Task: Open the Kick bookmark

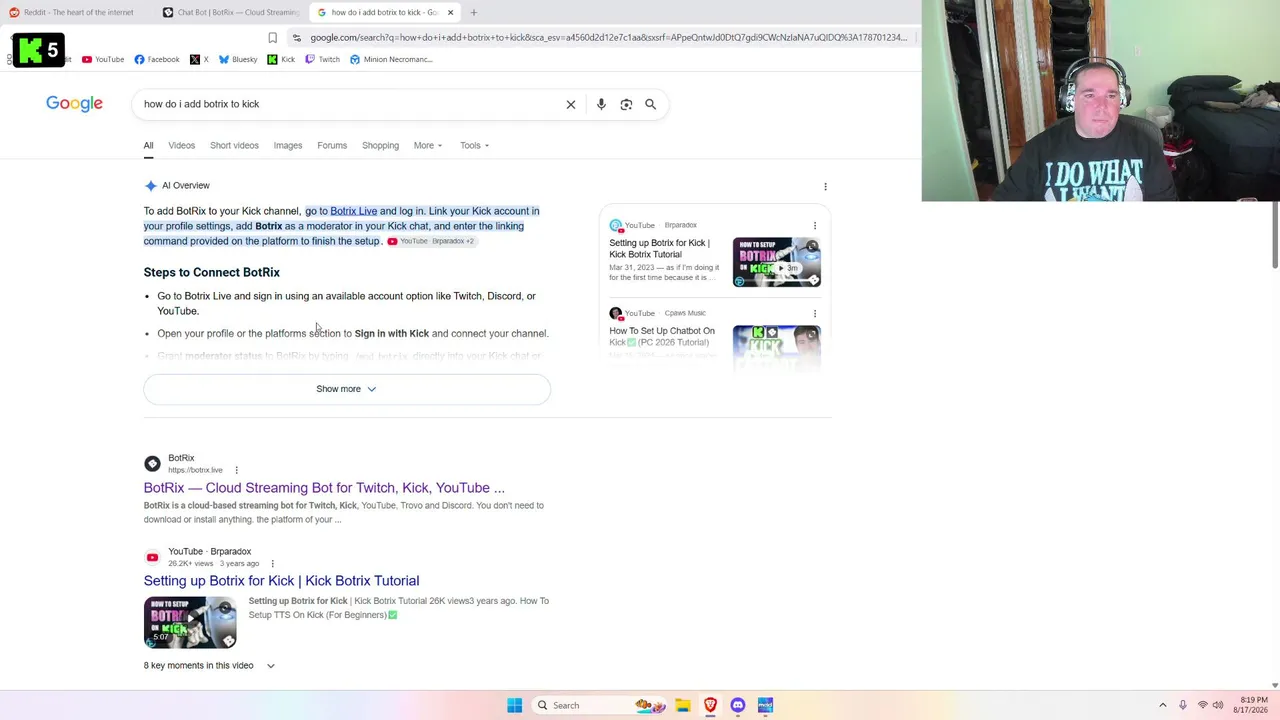Action: click(281, 59)
